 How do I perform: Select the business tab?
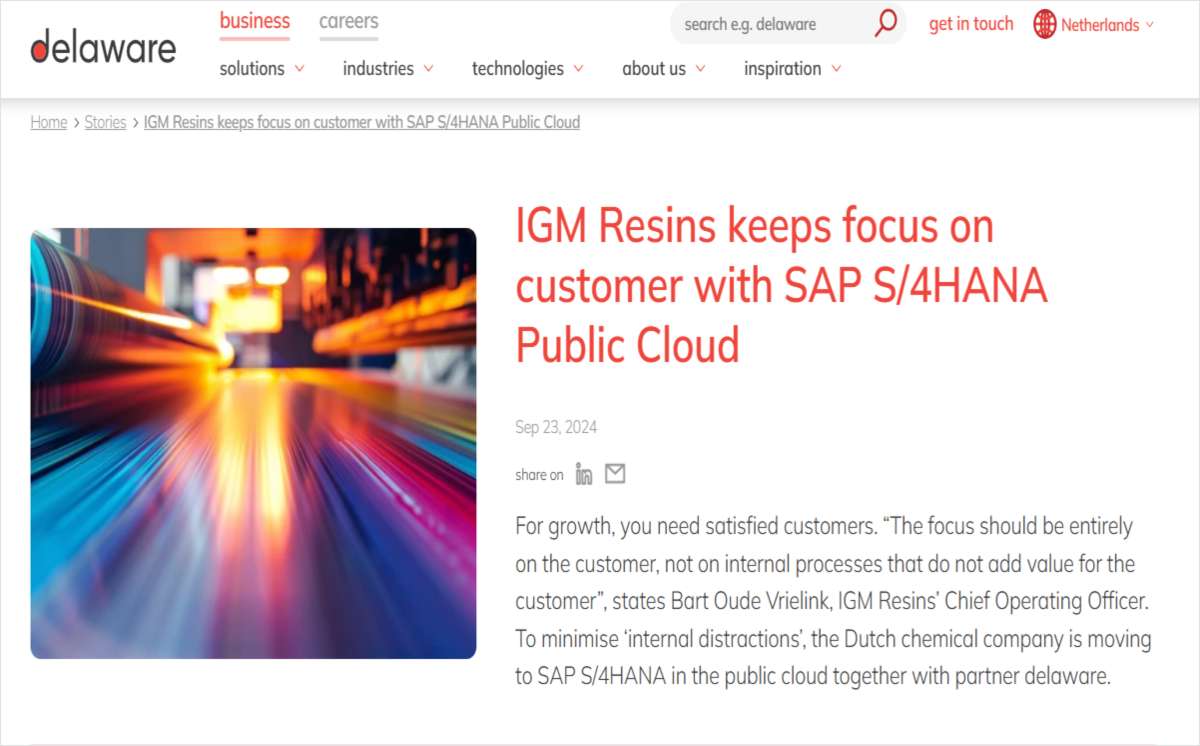tap(253, 20)
